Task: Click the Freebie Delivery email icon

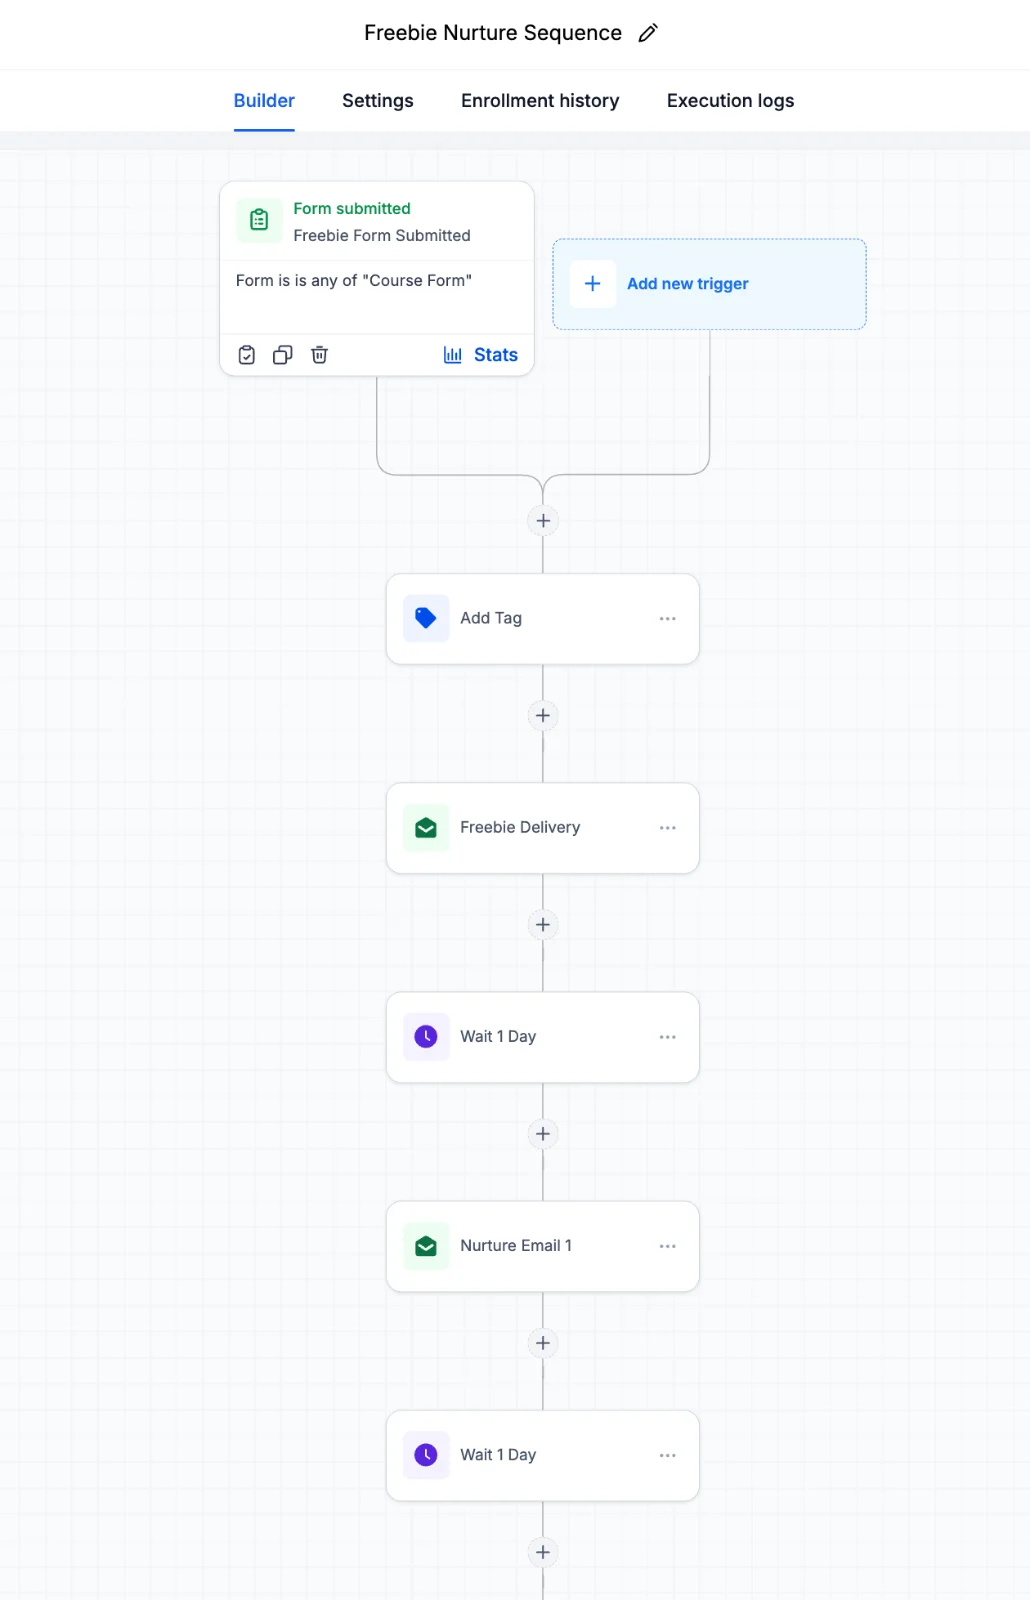Action: [x=426, y=828]
